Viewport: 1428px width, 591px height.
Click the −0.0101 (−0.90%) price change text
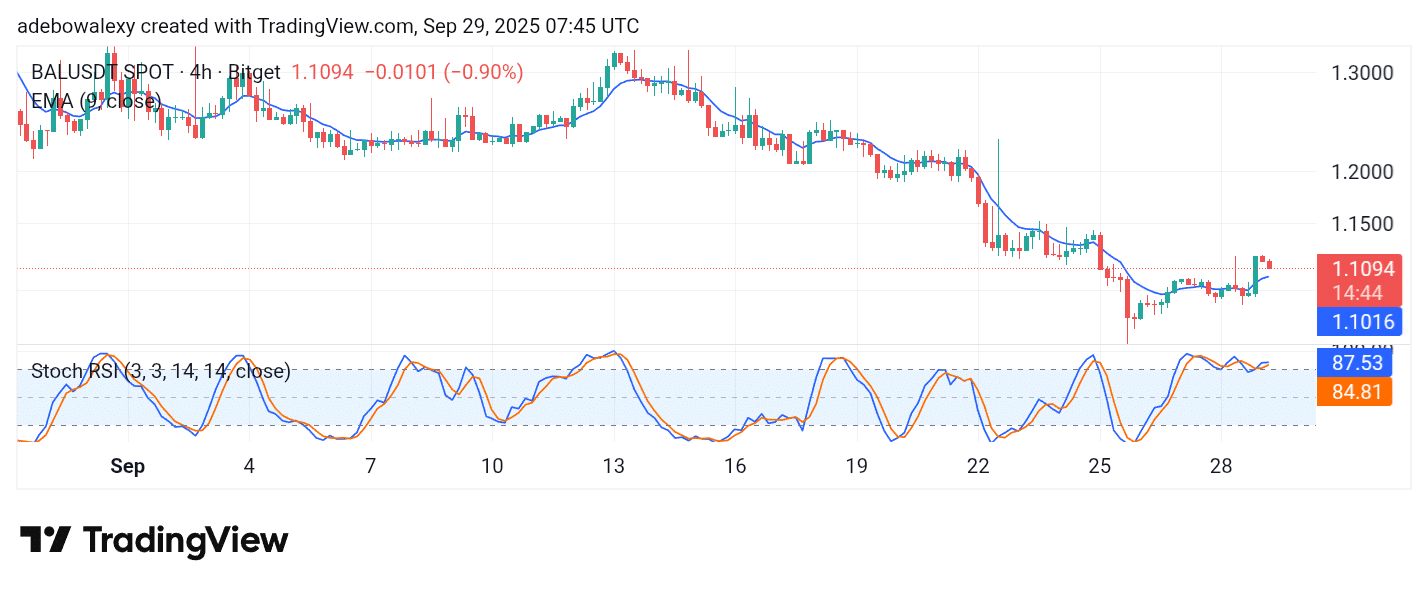point(443,72)
